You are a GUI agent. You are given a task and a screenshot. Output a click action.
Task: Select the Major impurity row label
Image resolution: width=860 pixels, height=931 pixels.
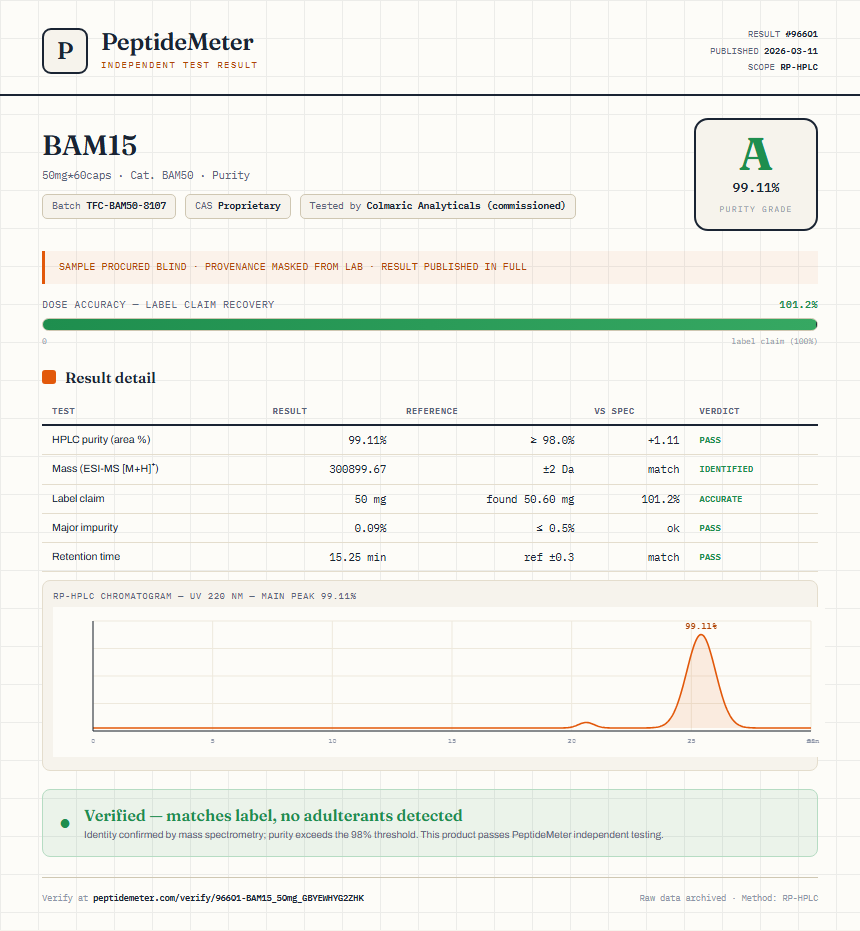(85, 527)
